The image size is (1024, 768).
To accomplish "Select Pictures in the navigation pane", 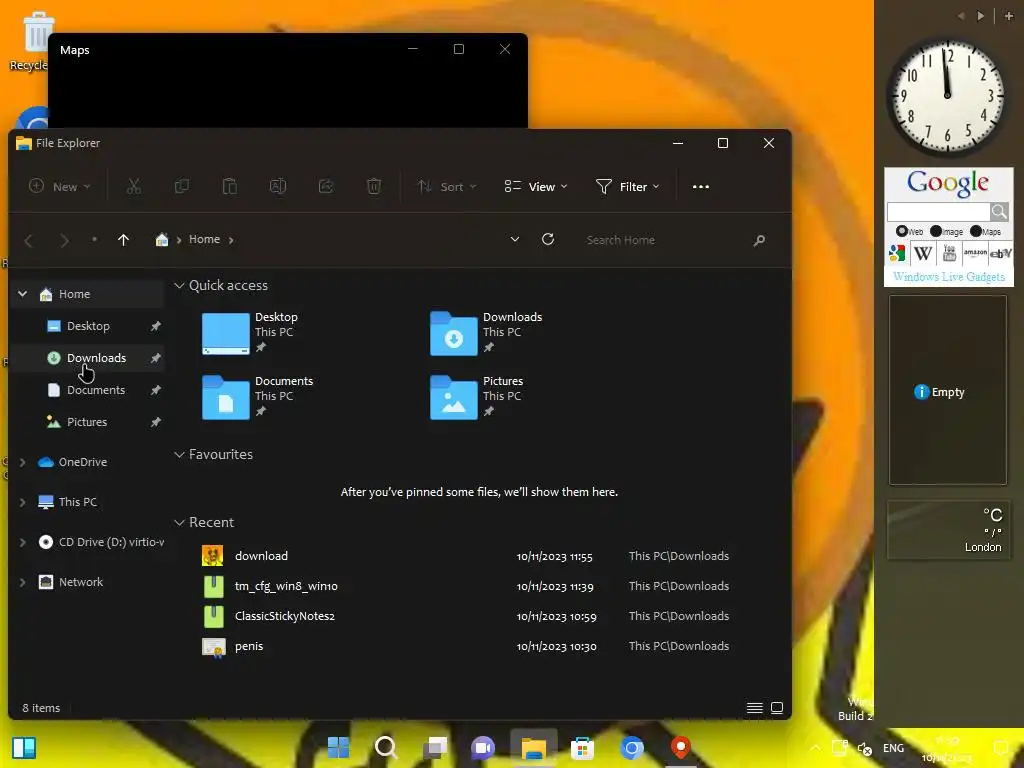I will (x=87, y=422).
